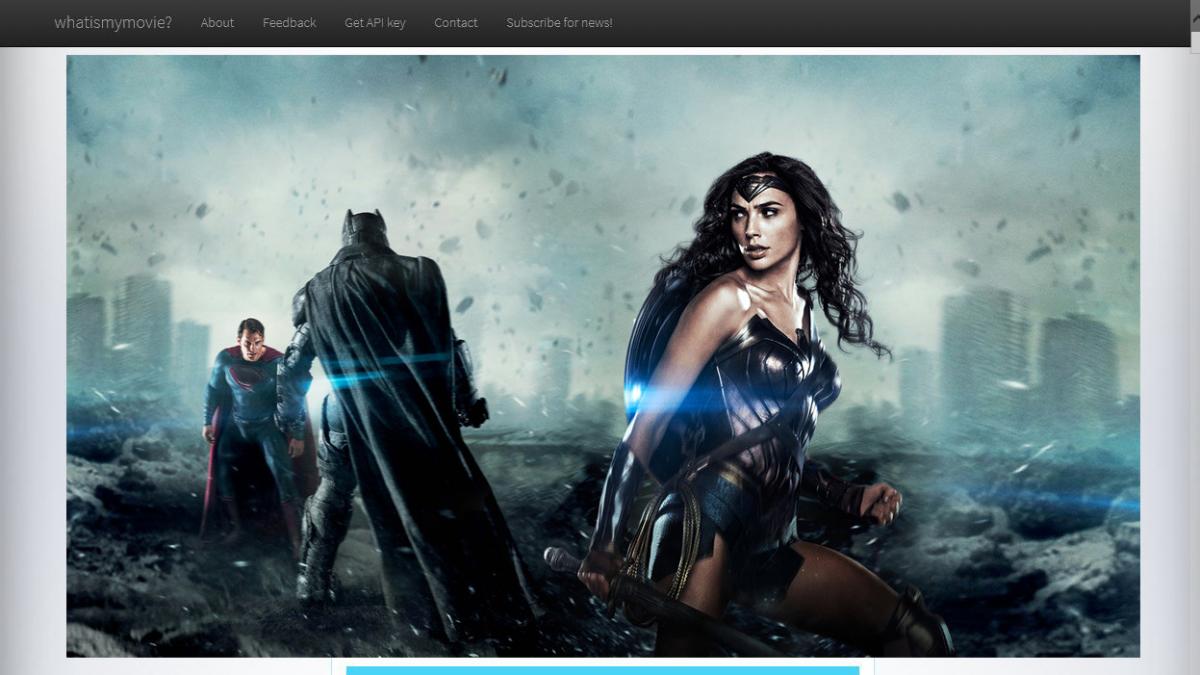Viewport: 1200px width, 675px height.
Task: Click the blue bar below the banner
Action: pos(602,670)
